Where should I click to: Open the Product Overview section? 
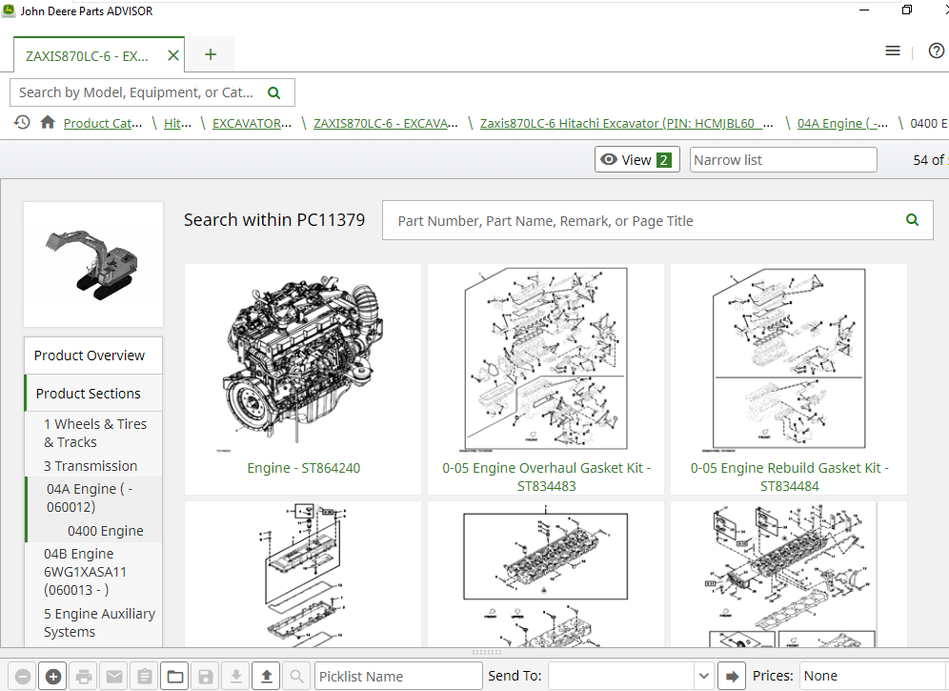point(89,355)
